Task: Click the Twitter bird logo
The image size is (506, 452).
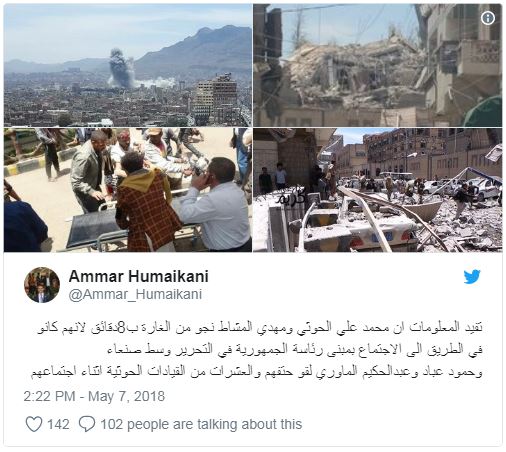Action: pos(472,277)
